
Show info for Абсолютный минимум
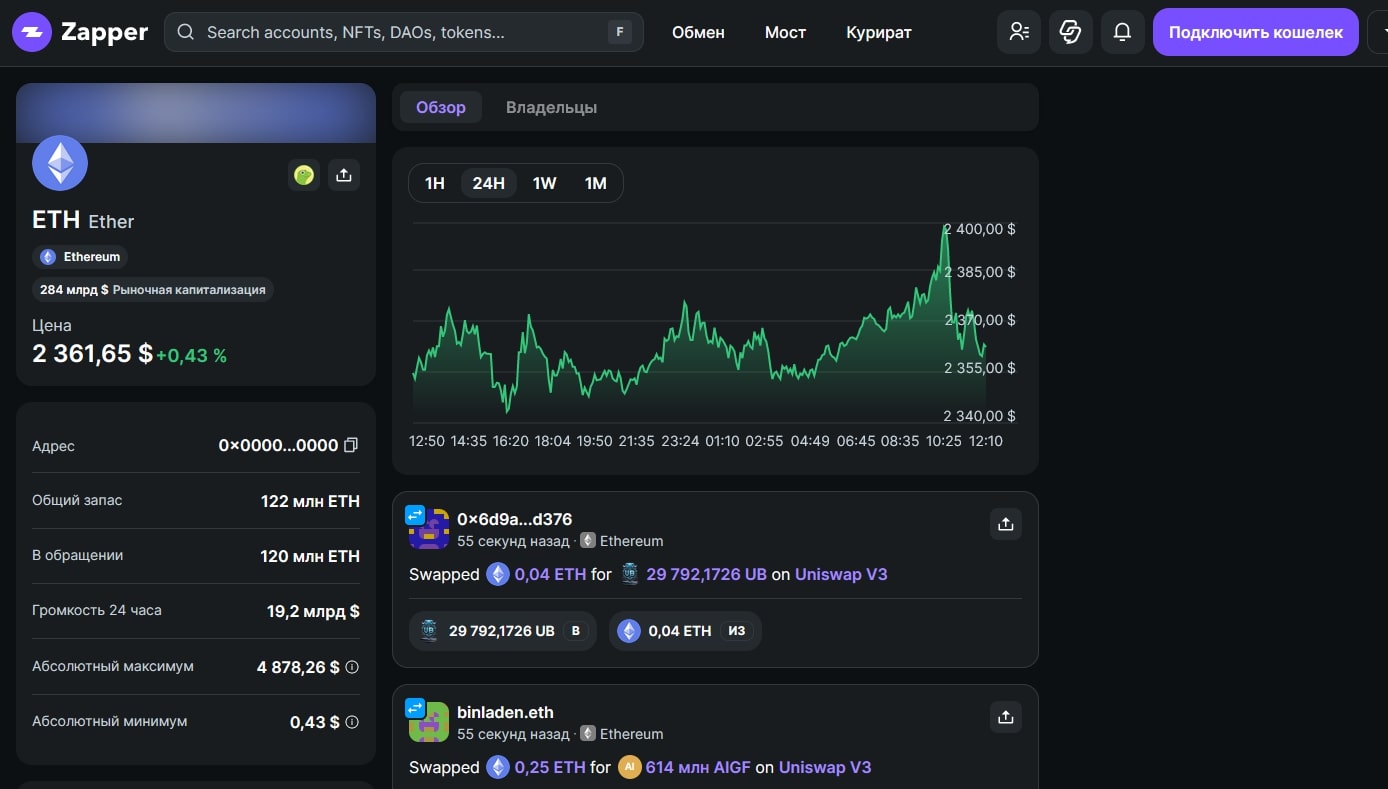point(352,722)
